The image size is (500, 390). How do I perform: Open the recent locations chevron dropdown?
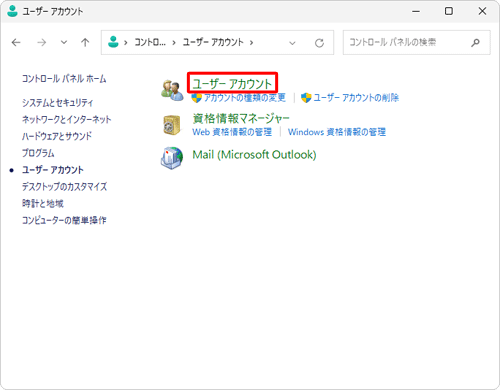point(64,42)
